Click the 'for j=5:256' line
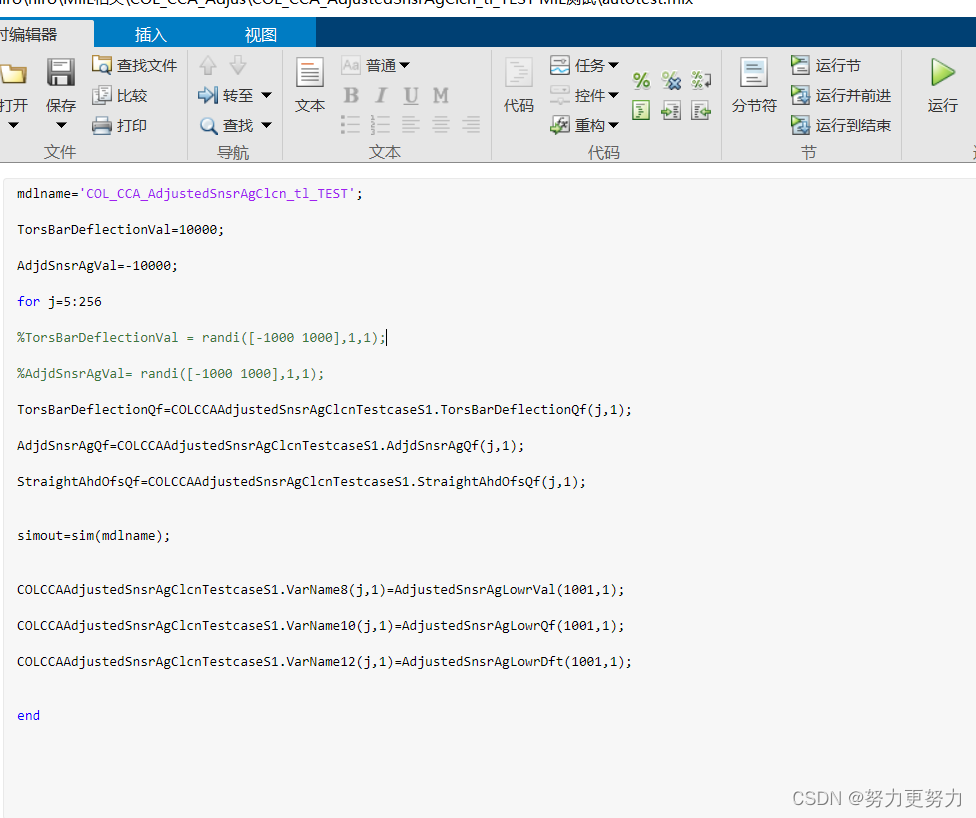The width and height of the screenshot is (976, 818). (x=59, y=301)
